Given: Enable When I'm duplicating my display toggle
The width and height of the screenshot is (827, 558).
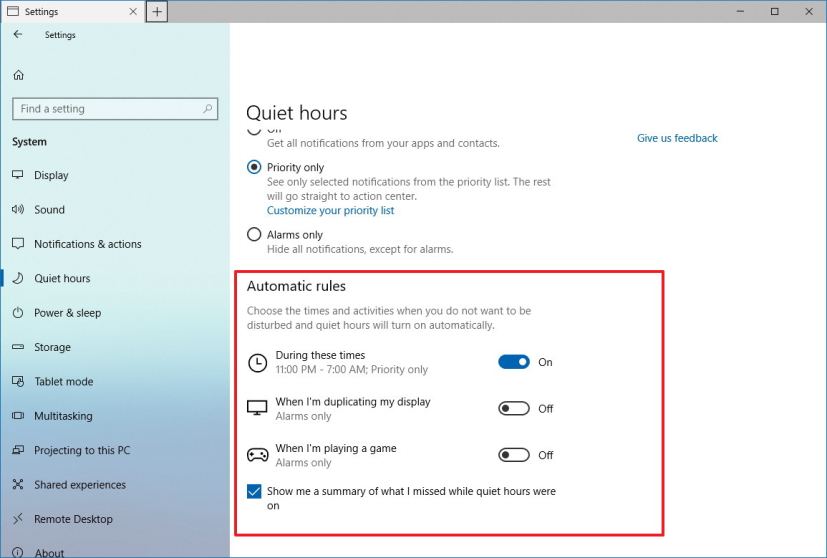Looking at the screenshot, I should point(514,408).
